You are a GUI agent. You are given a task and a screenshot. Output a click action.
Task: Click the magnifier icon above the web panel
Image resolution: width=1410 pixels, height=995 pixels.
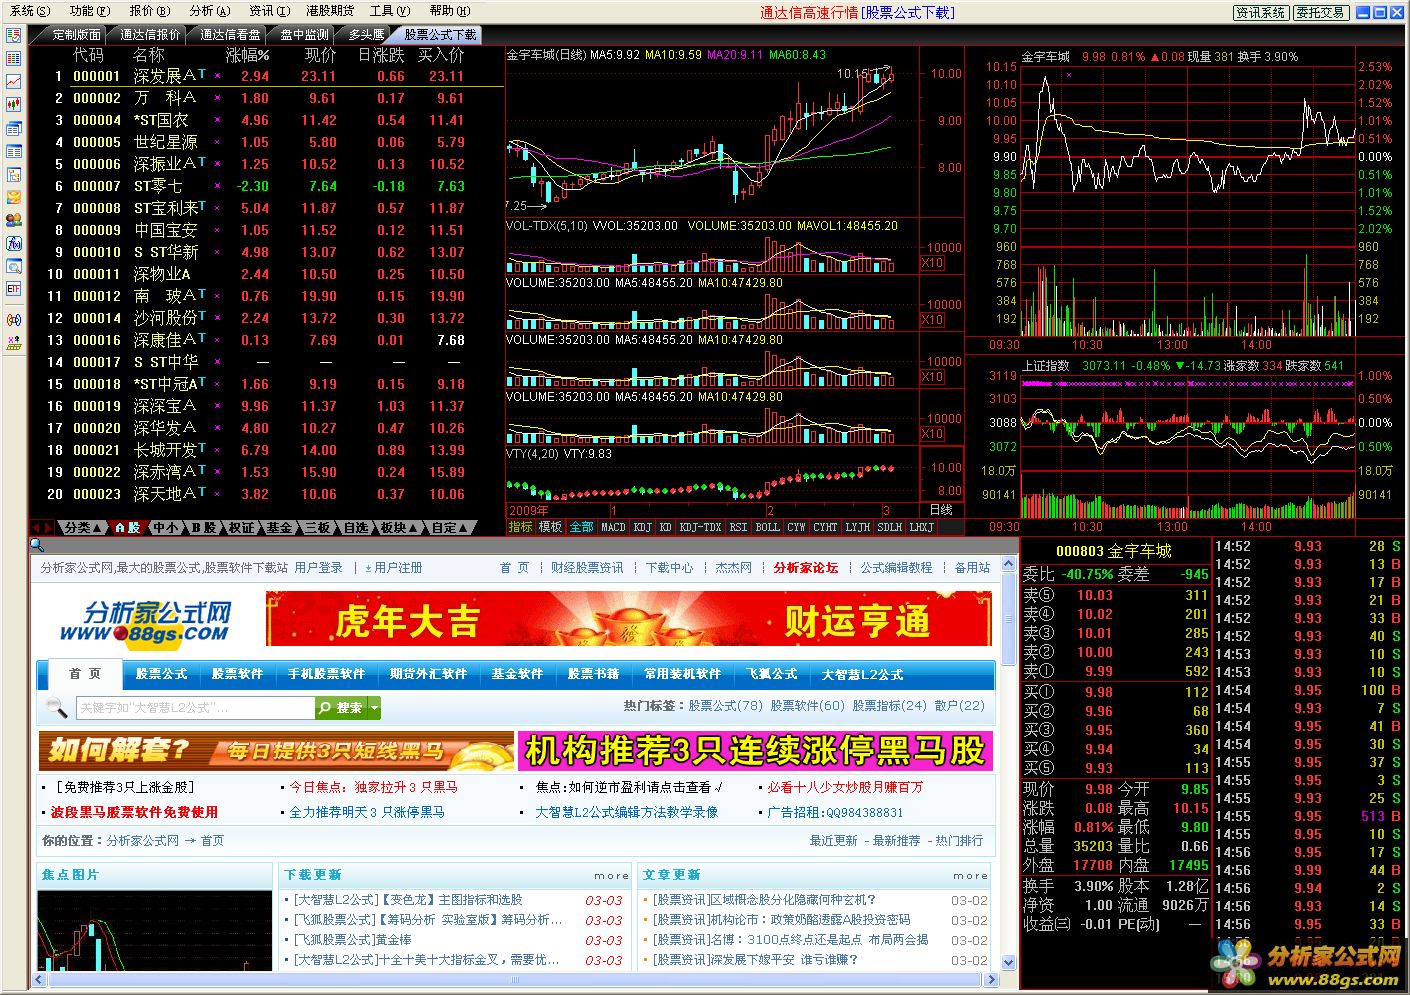coord(37,545)
